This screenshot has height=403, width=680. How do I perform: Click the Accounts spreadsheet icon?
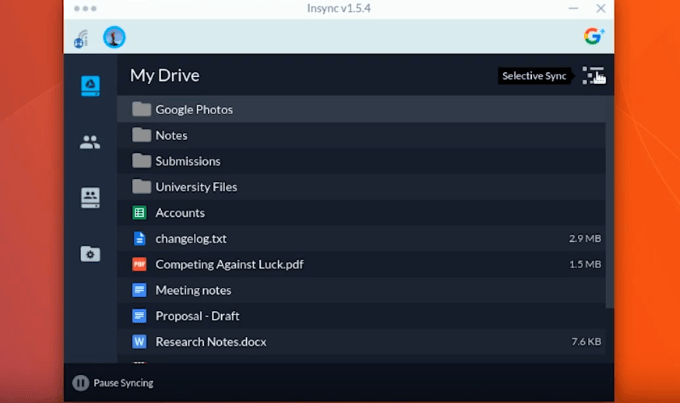coord(139,213)
